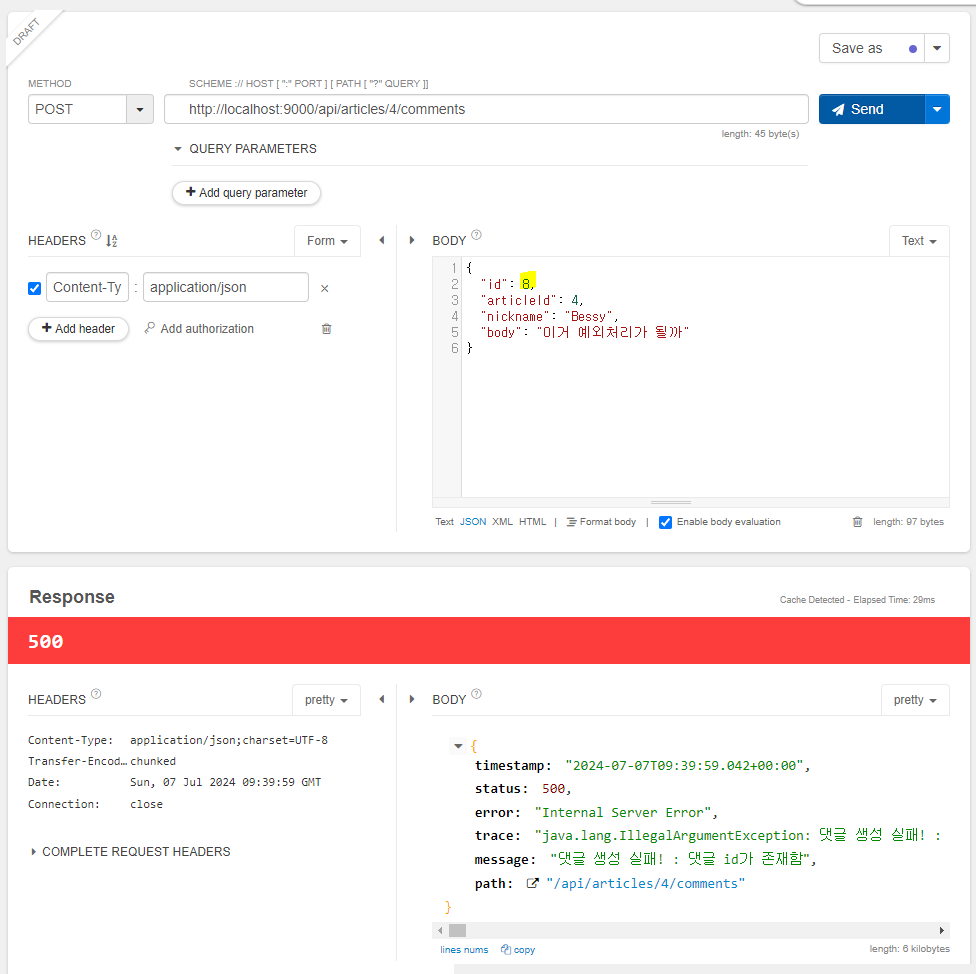
Task: Expand COMPLETE REQUEST HEADERS
Action: click(131, 851)
